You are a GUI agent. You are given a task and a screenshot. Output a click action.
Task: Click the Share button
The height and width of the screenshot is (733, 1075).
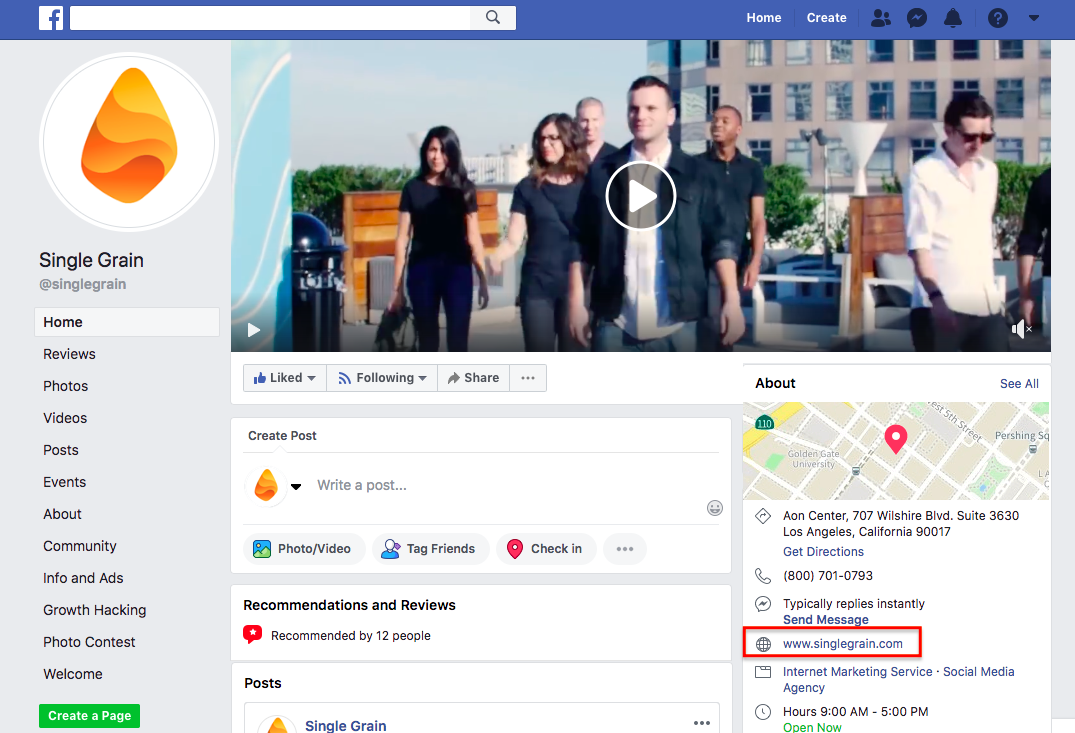(473, 378)
